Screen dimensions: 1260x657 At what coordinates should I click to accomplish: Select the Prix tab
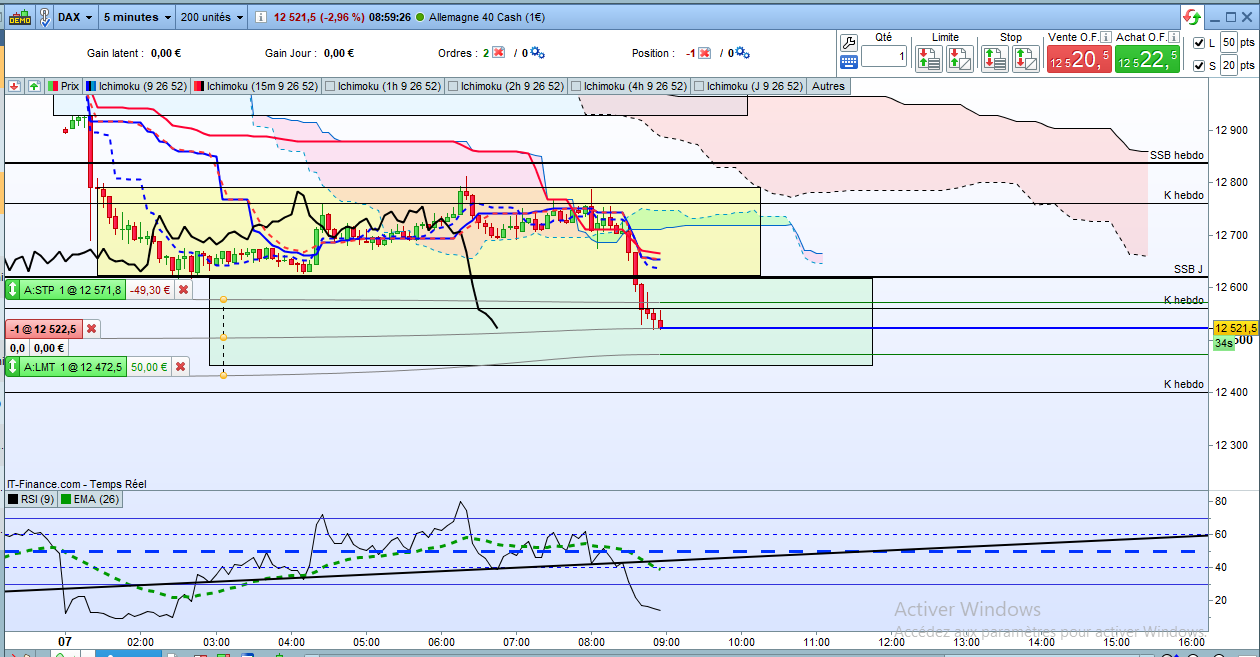(65, 86)
